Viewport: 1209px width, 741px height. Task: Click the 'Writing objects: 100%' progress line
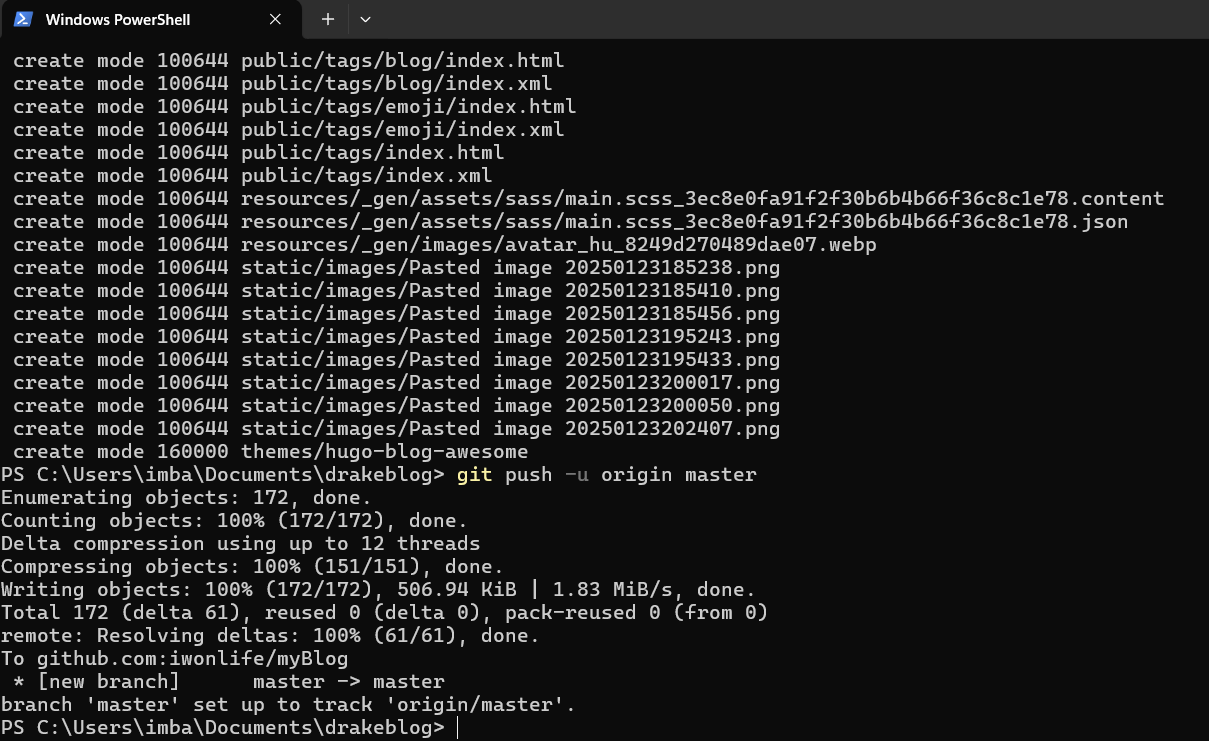pyautogui.click(x=378, y=590)
